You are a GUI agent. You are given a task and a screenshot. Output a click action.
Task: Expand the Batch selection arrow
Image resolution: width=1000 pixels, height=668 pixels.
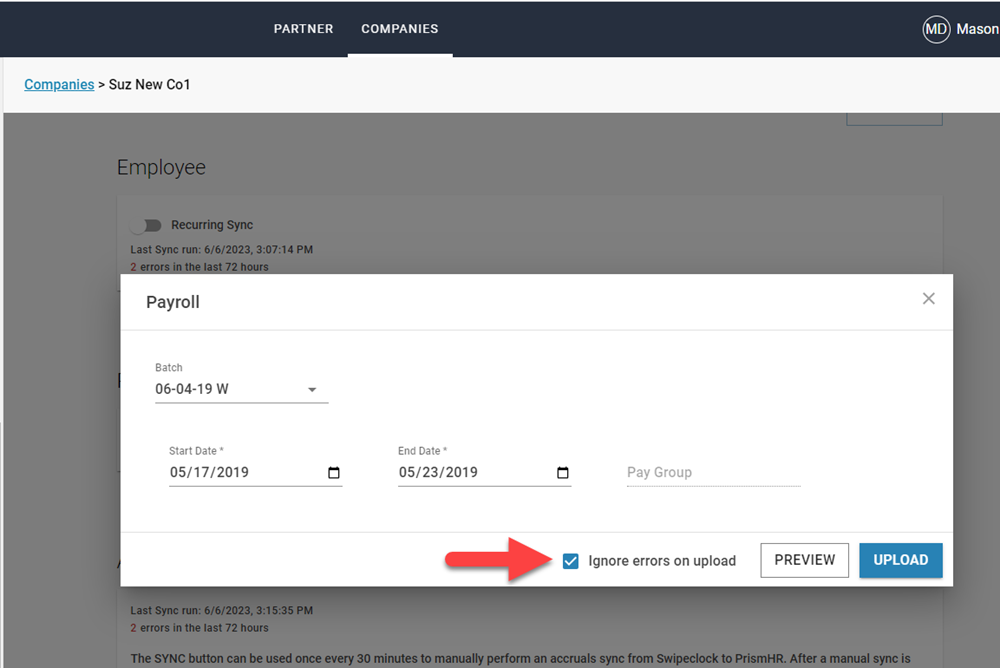tap(312, 390)
